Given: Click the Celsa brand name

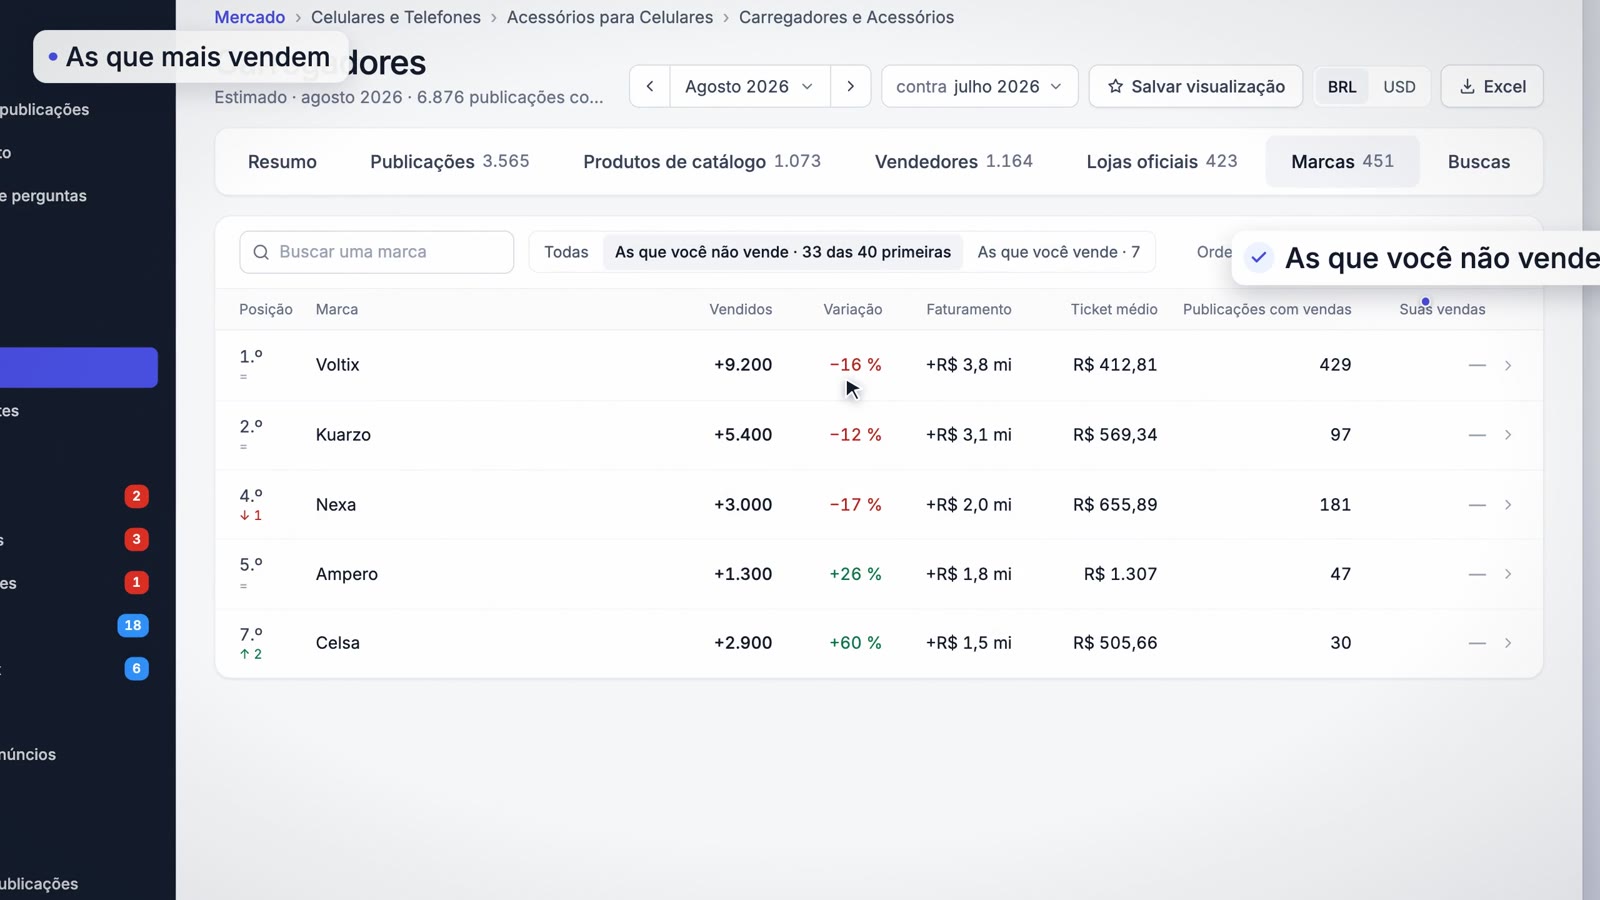Looking at the screenshot, I should [338, 643].
